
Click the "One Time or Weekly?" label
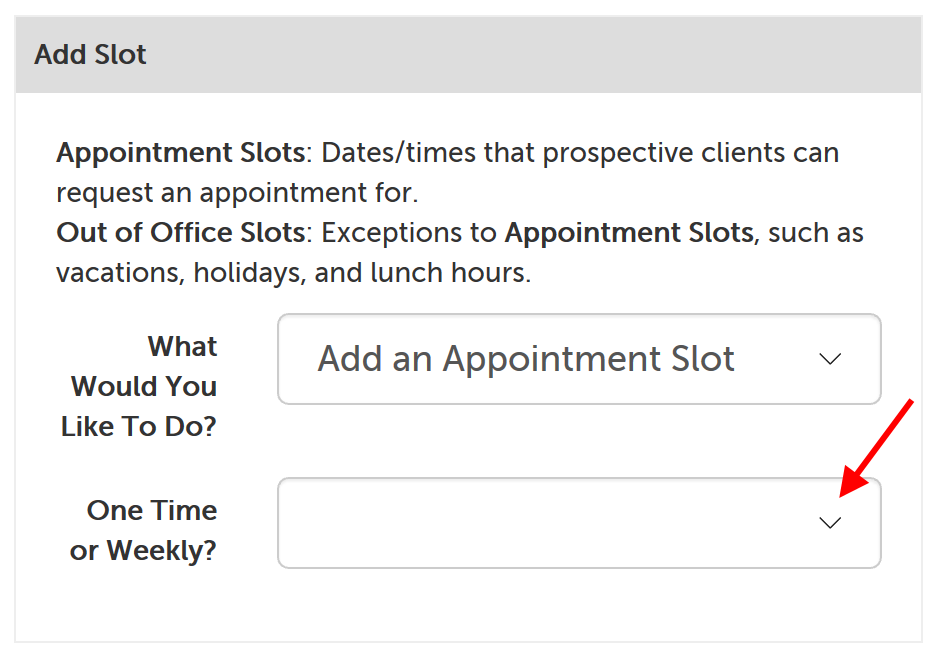pyautogui.click(x=143, y=530)
